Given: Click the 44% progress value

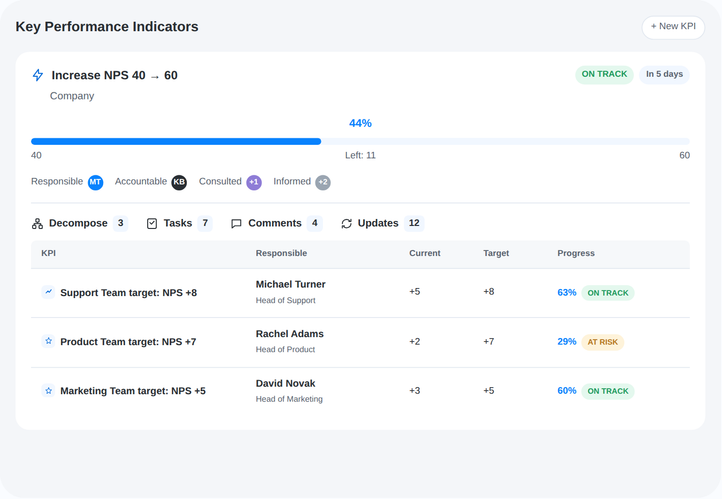Looking at the screenshot, I should 360,123.
